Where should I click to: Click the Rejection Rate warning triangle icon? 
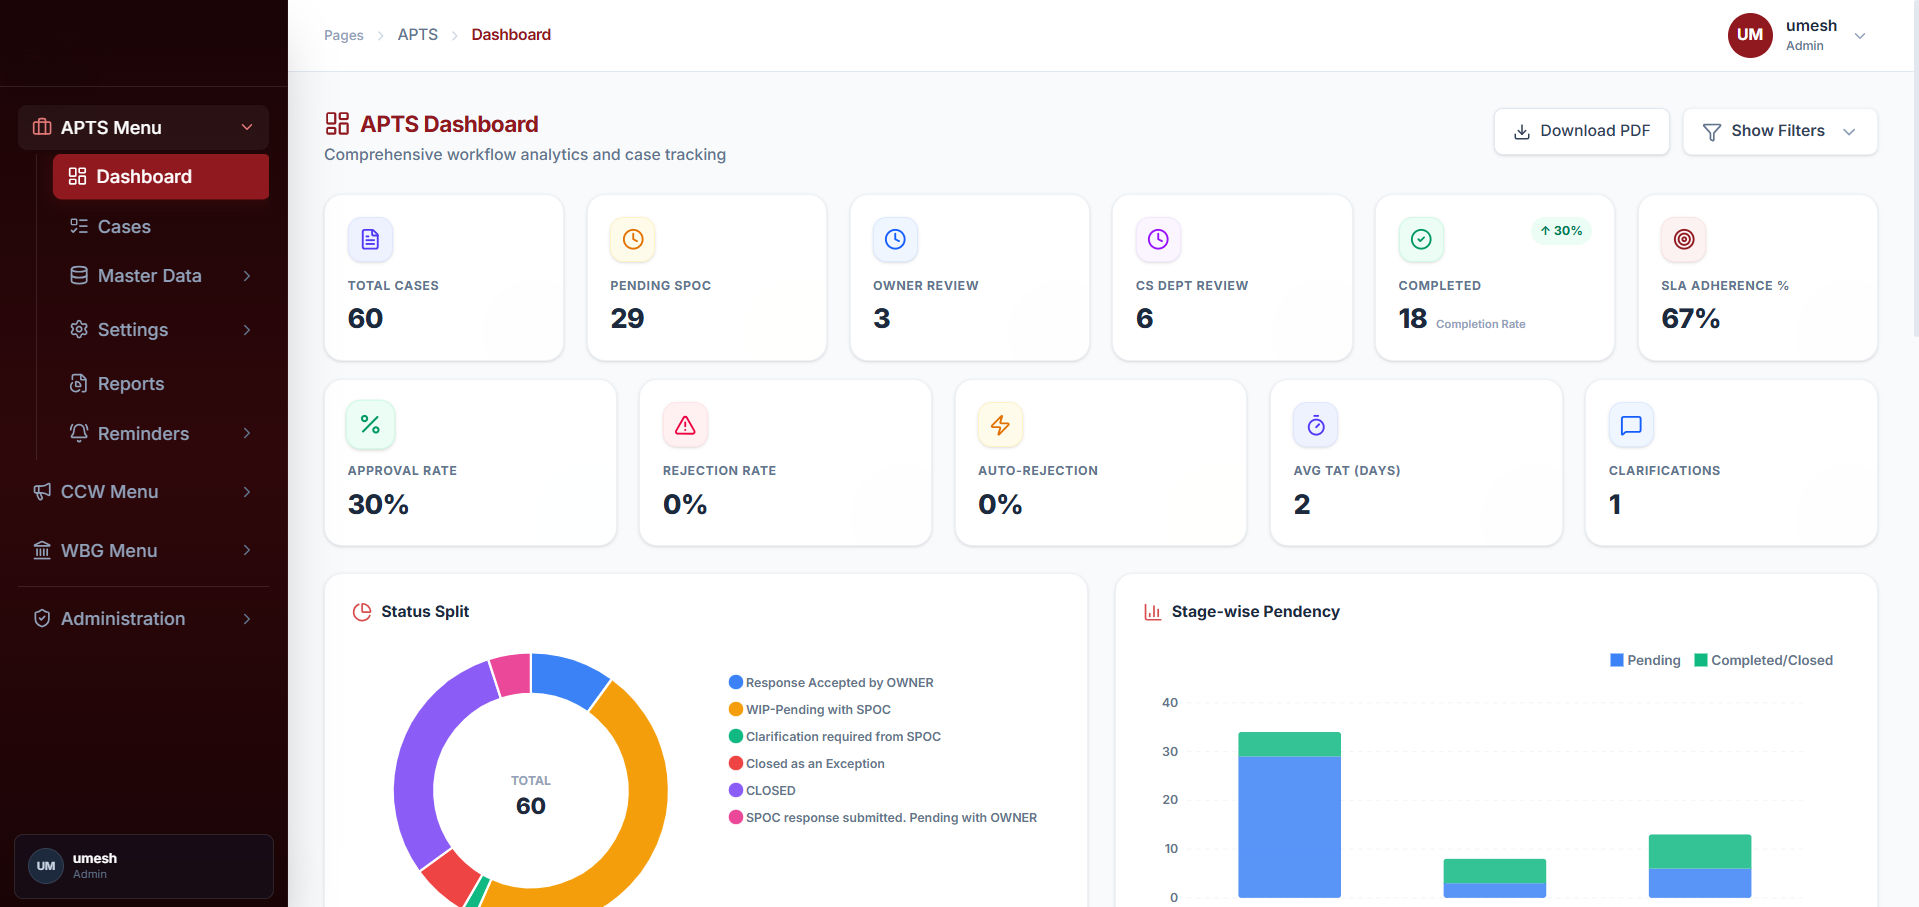(685, 425)
